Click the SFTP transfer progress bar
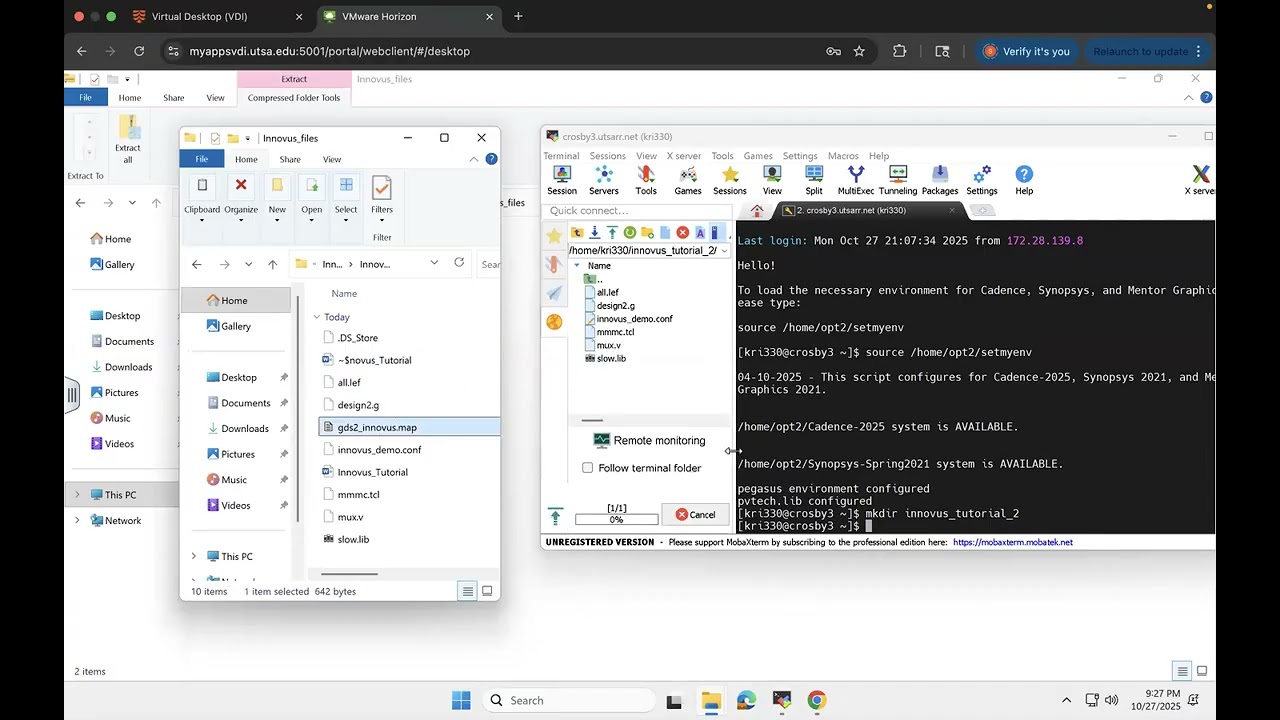The height and width of the screenshot is (720, 1280). click(616, 519)
